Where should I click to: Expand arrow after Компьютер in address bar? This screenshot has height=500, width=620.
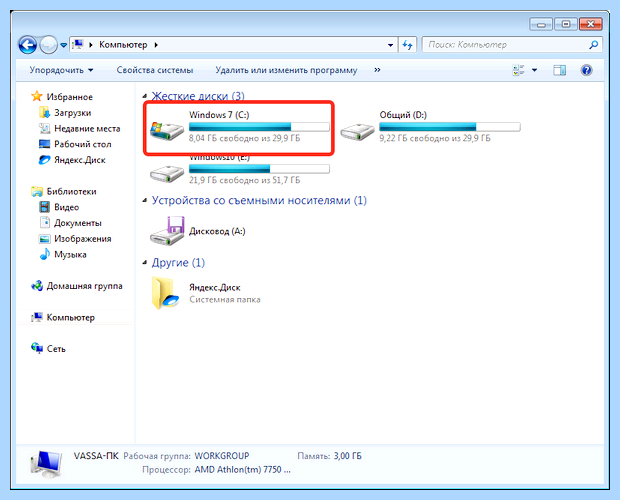[x=156, y=45]
